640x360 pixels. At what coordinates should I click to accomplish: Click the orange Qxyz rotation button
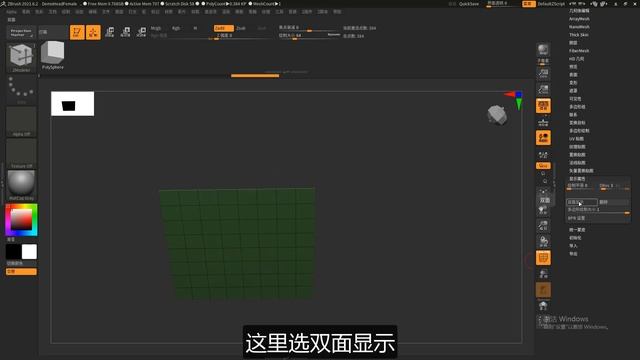[x=543, y=166]
